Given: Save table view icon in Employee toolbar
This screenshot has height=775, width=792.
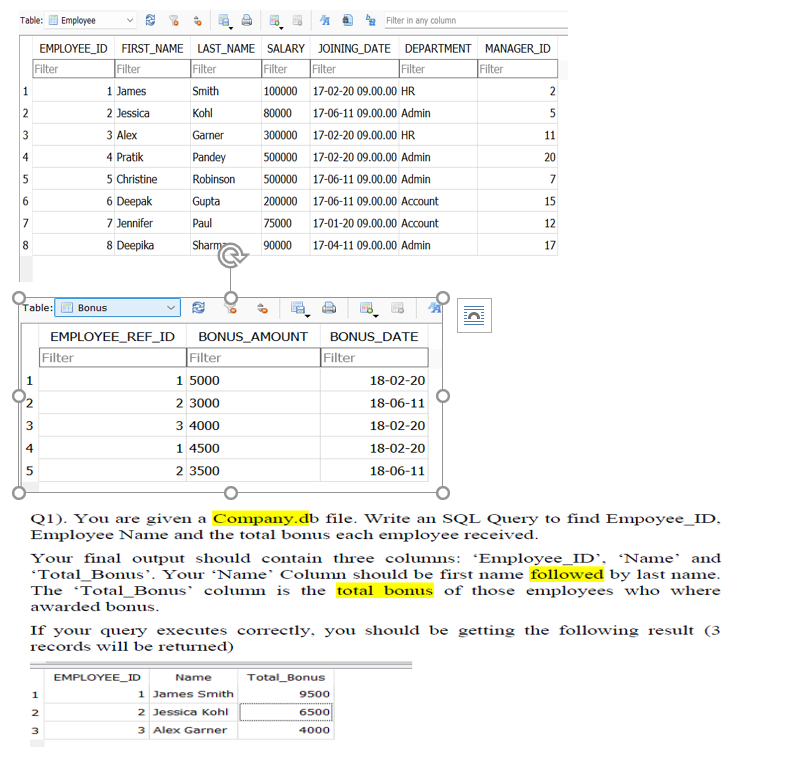Looking at the screenshot, I should click(224, 20).
